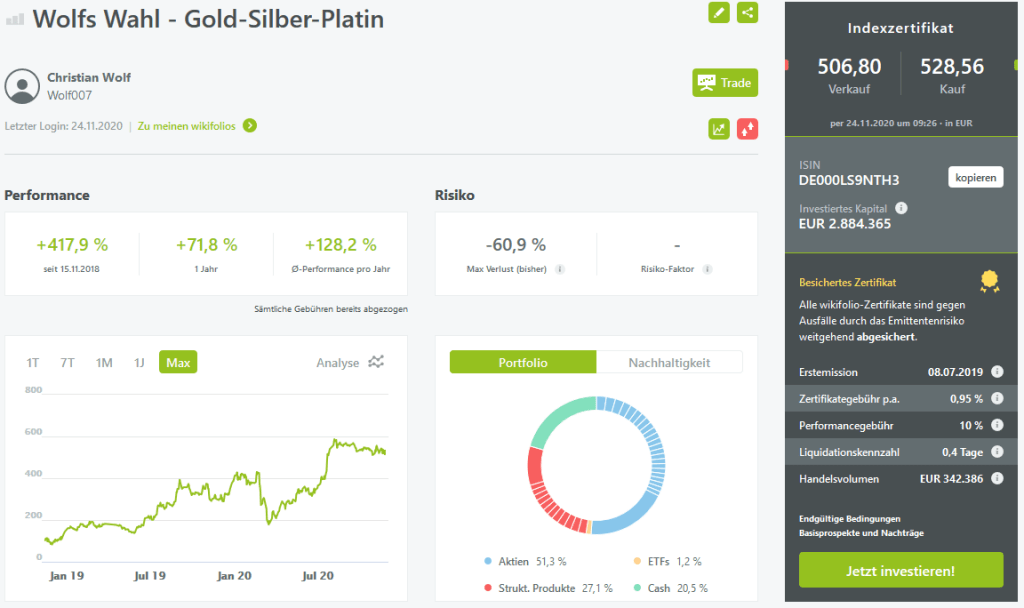
Task: Select the Max chart time range
Action: pos(178,362)
